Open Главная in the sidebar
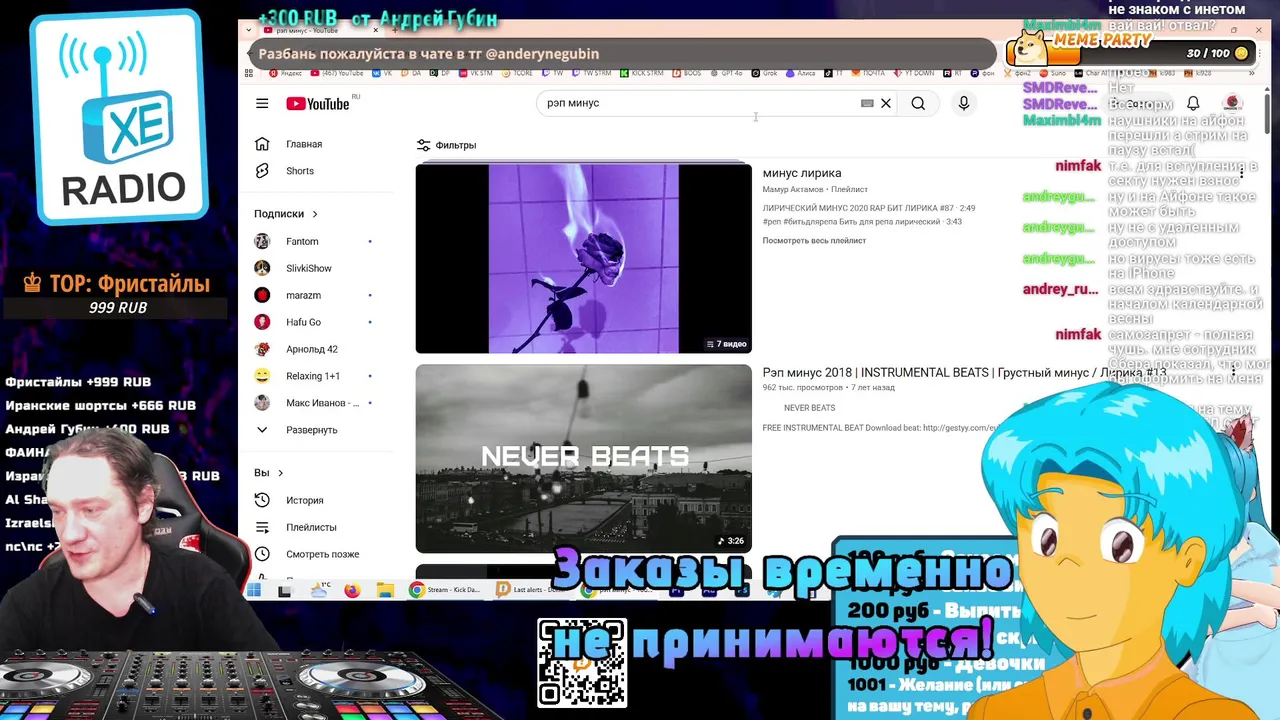 pos(304,144)
